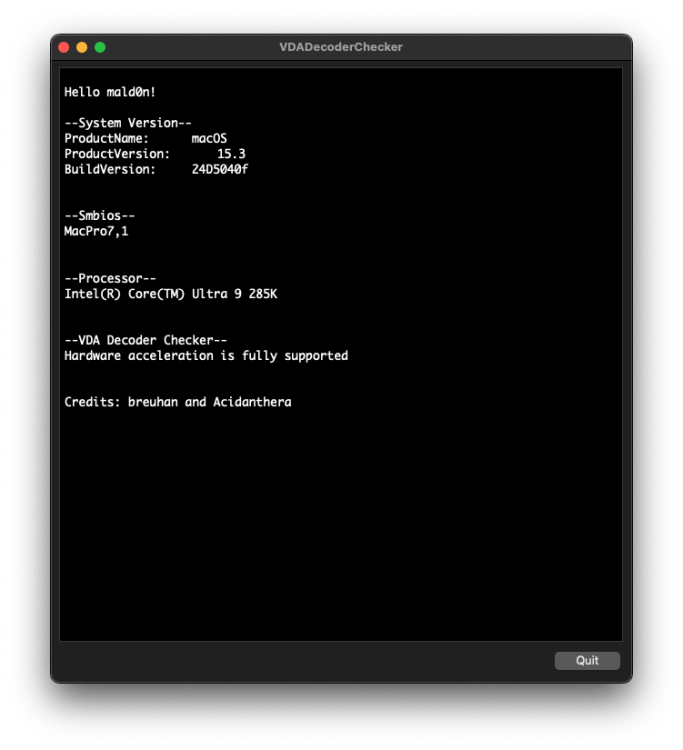Select the MacPro7,1 model text
The image size is (683, 750).
tap(96, 231)
